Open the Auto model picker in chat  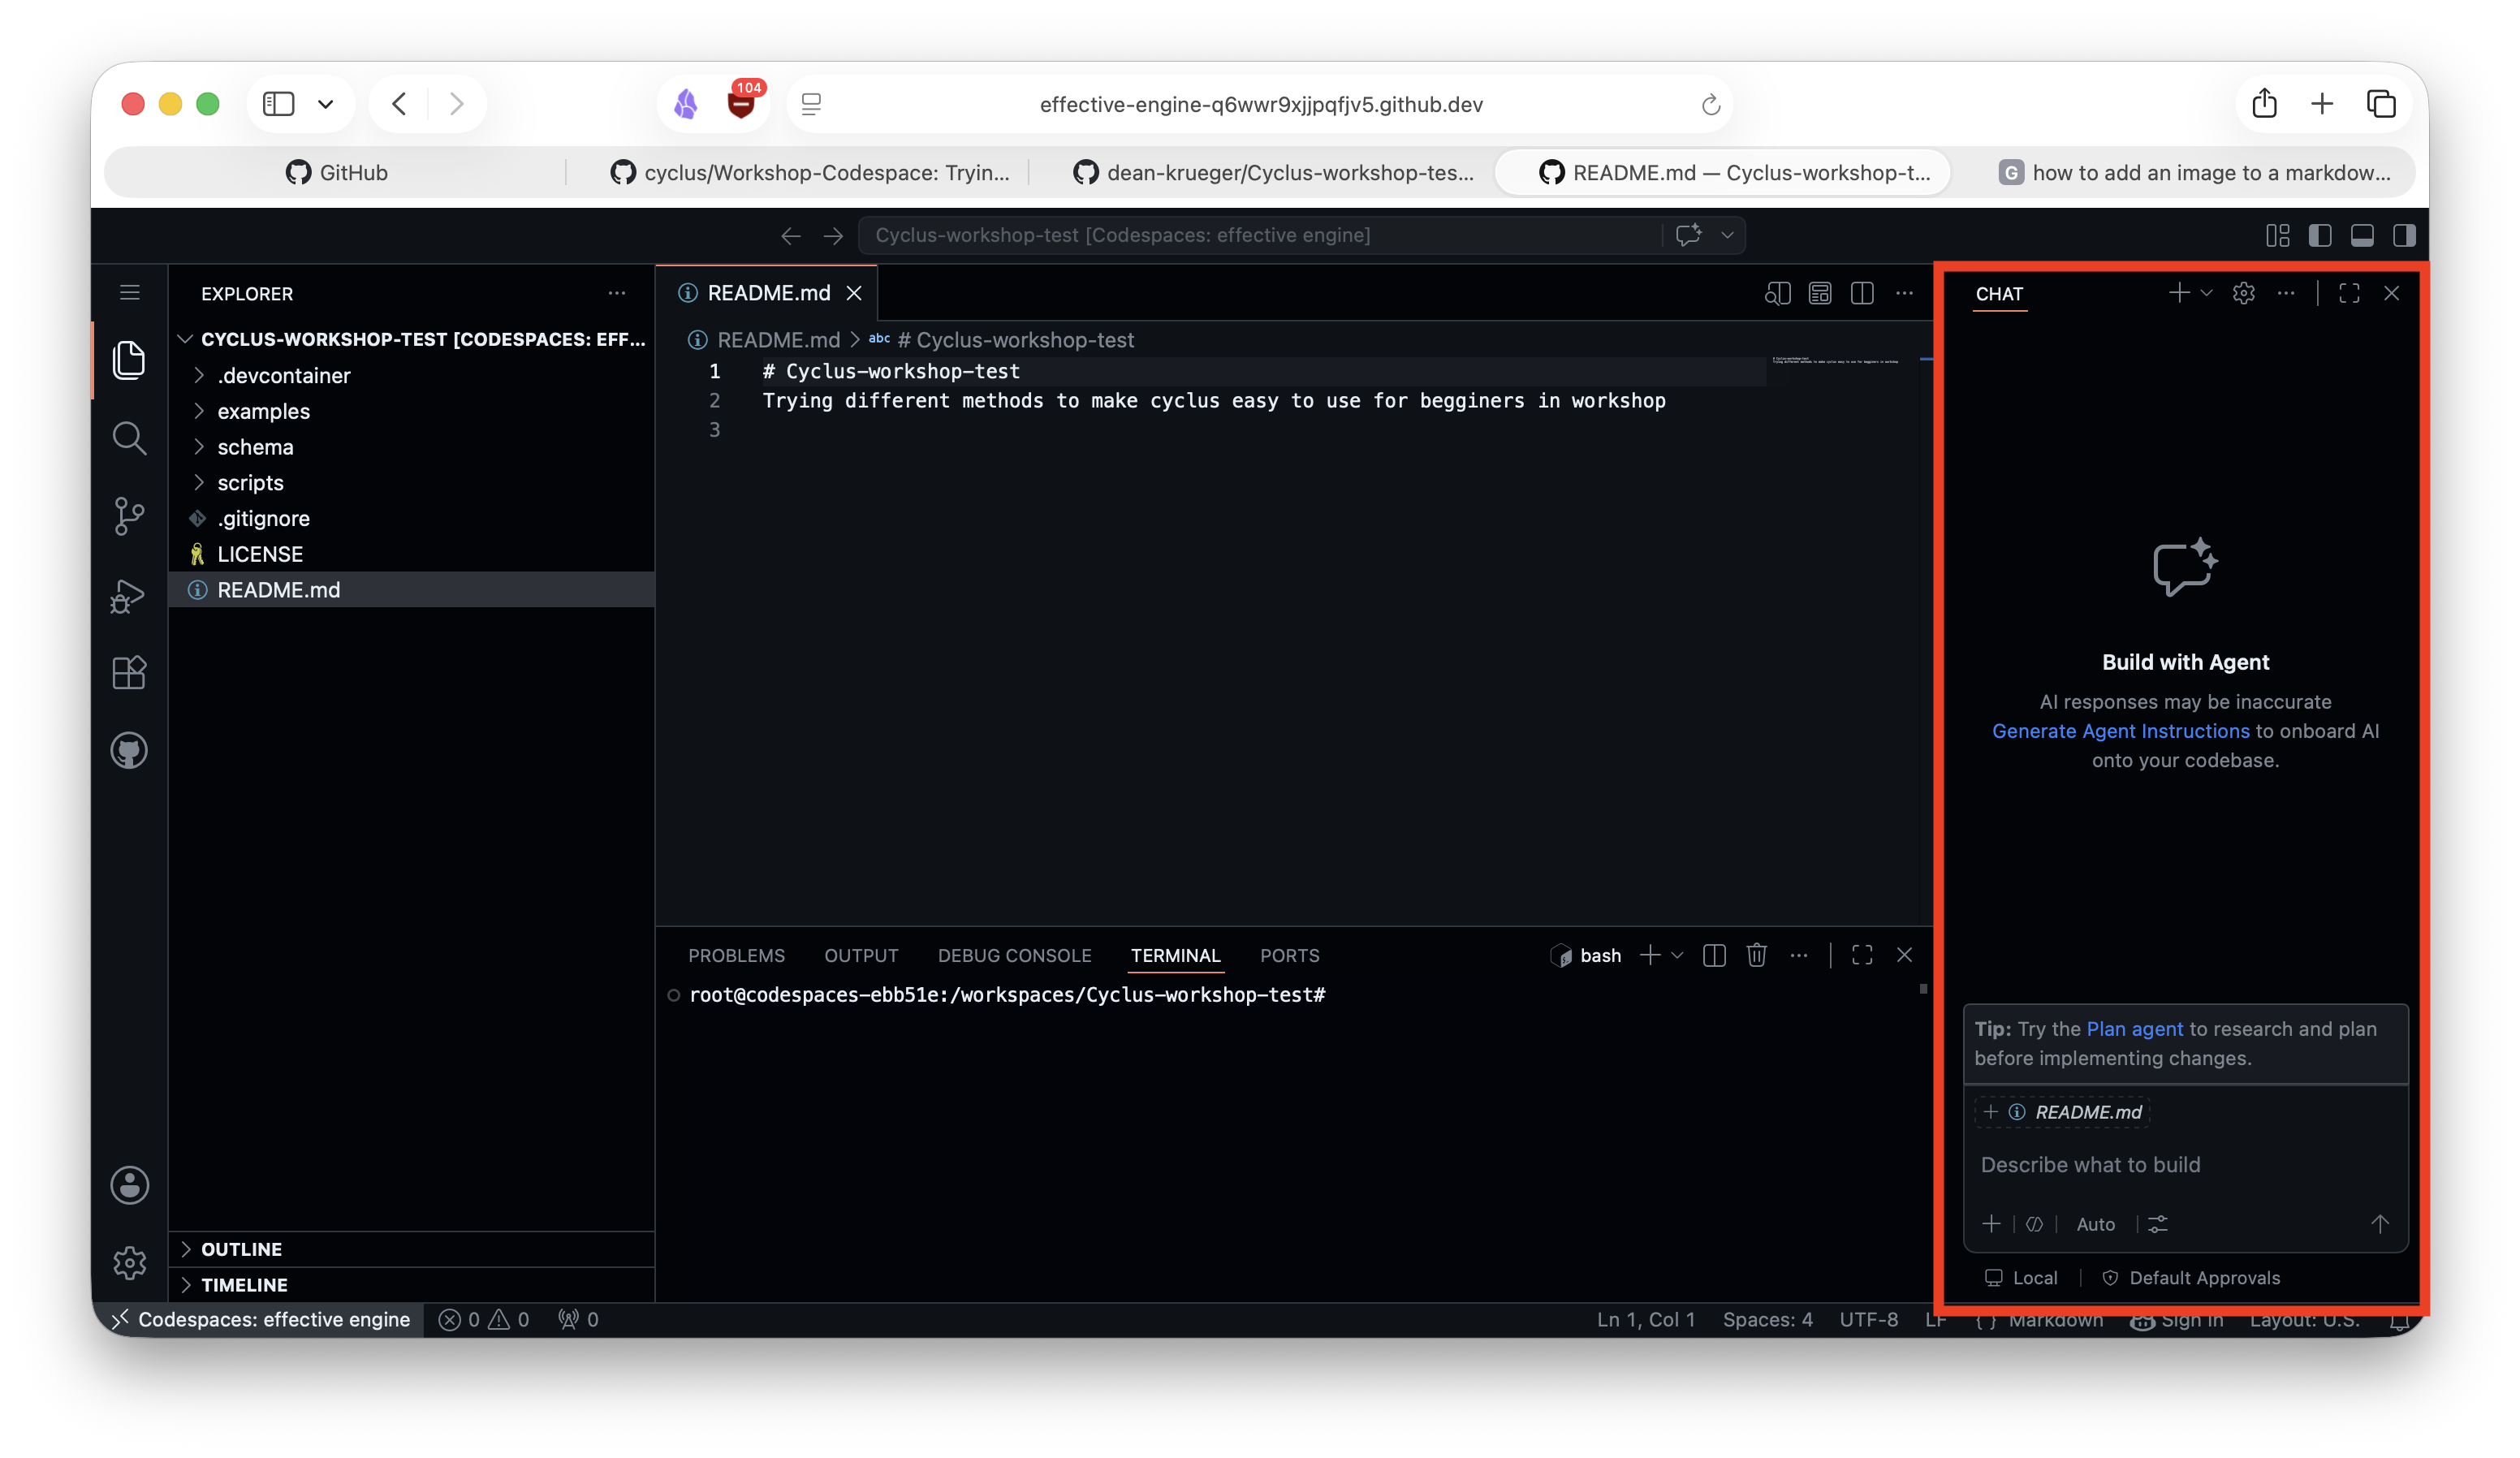click(x=2096, y=1224)
